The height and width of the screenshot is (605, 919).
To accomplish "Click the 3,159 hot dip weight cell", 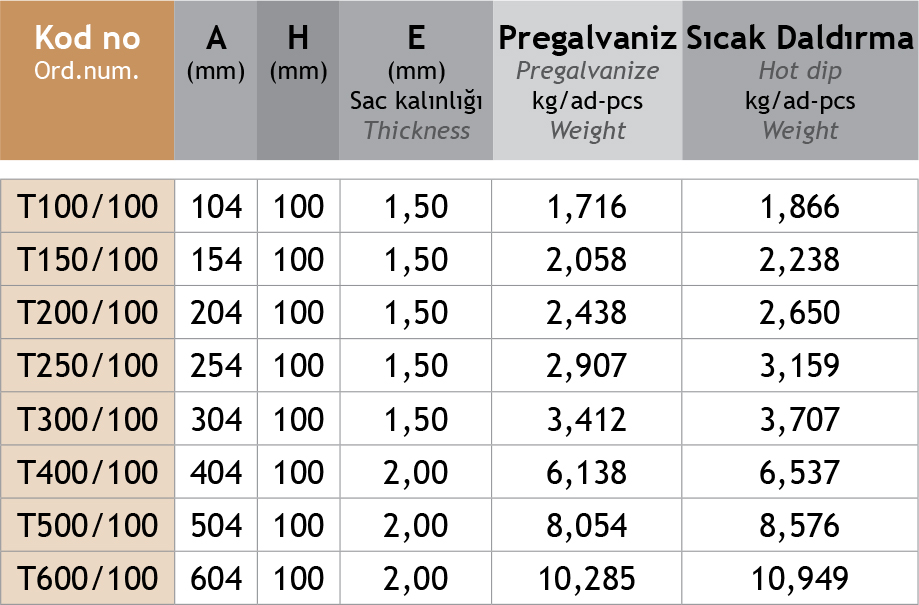I will [800, 366].
